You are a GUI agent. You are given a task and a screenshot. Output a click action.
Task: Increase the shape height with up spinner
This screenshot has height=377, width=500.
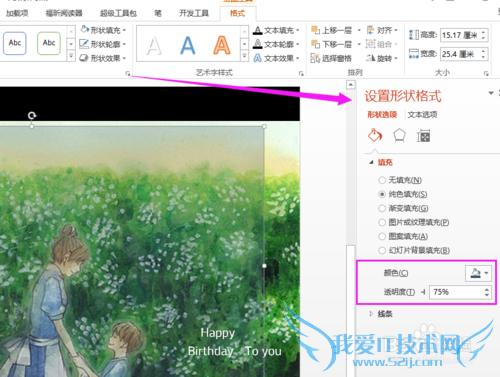click(x=484, y=32)
